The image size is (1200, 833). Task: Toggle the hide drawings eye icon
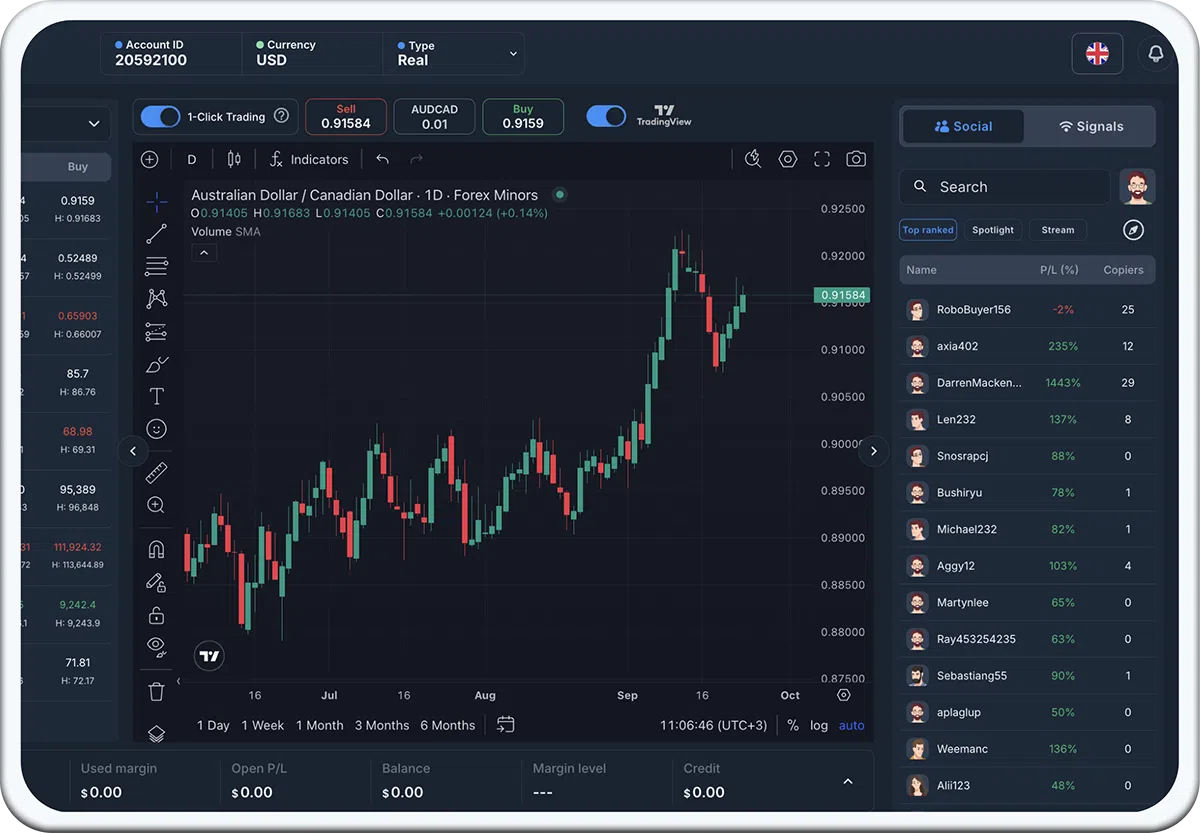click(x=156, y=647)
